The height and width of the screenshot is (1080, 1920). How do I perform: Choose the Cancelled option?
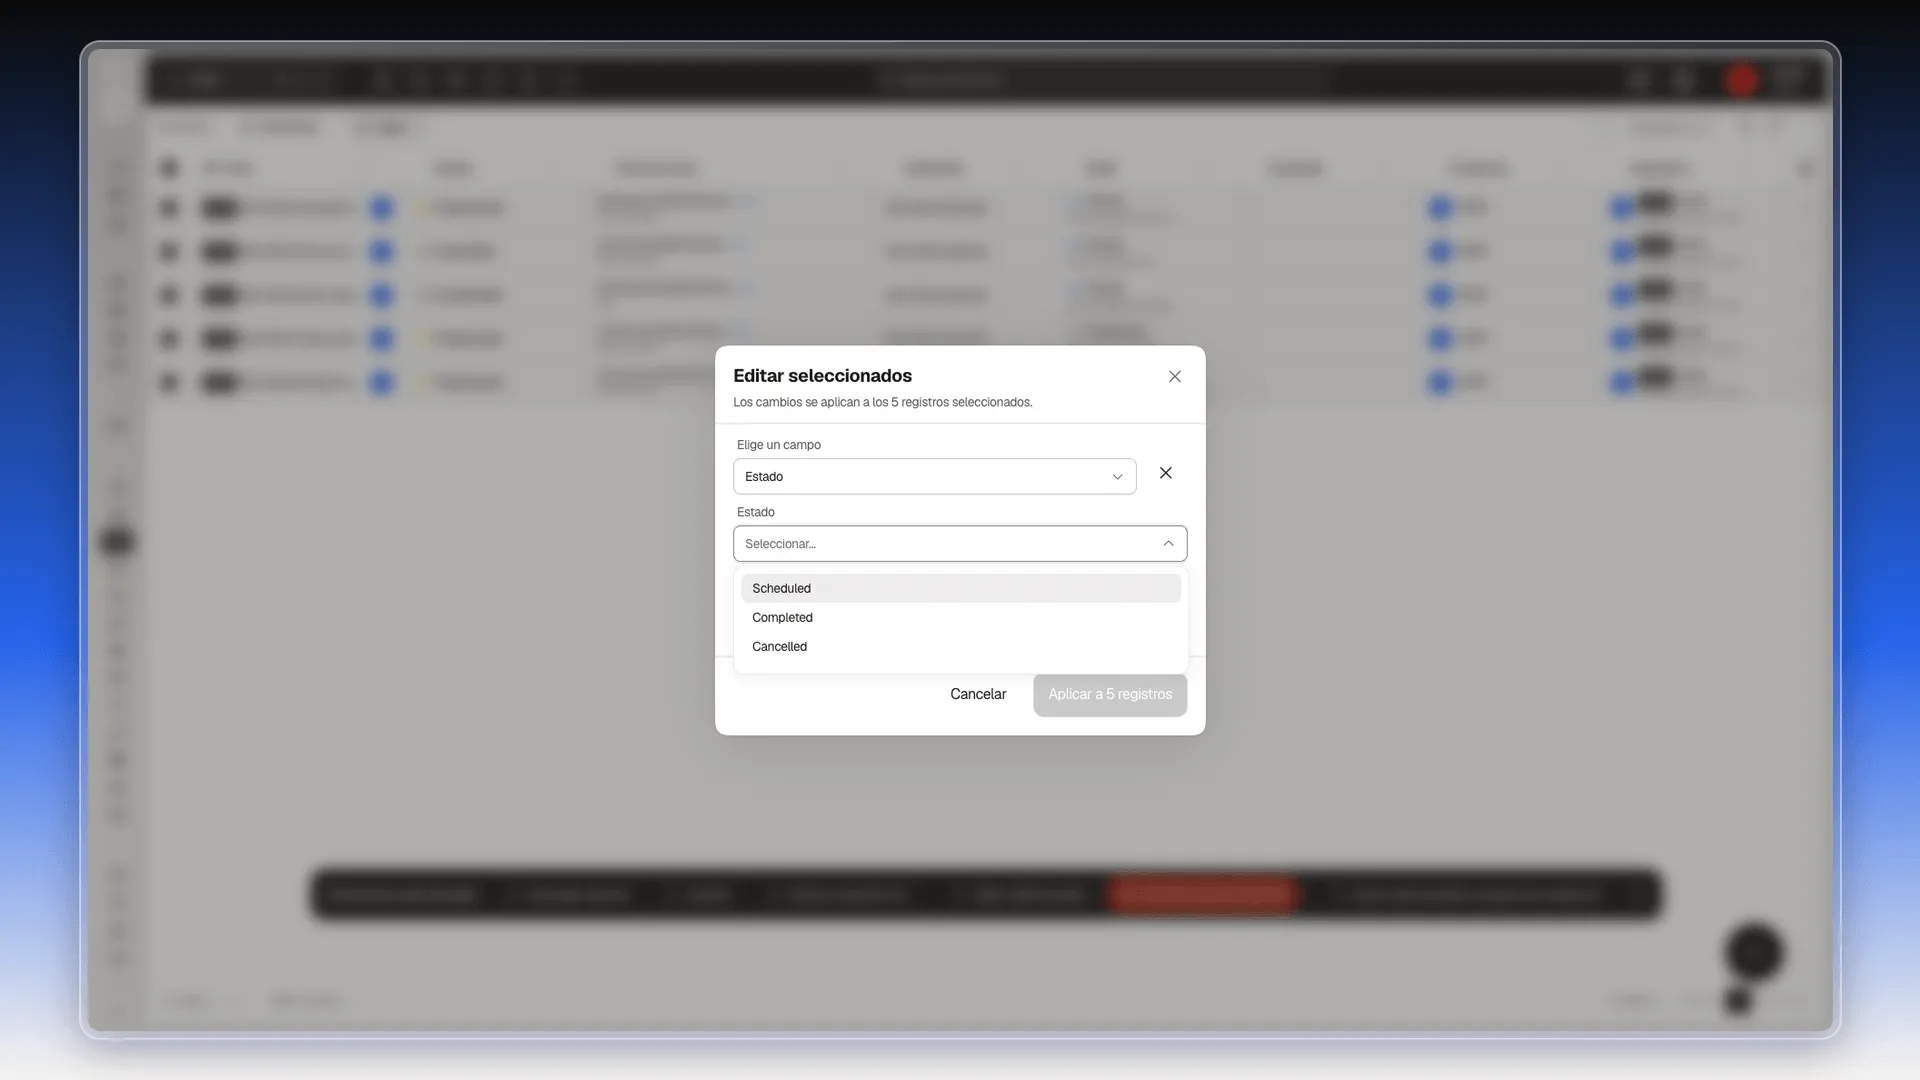960,646
